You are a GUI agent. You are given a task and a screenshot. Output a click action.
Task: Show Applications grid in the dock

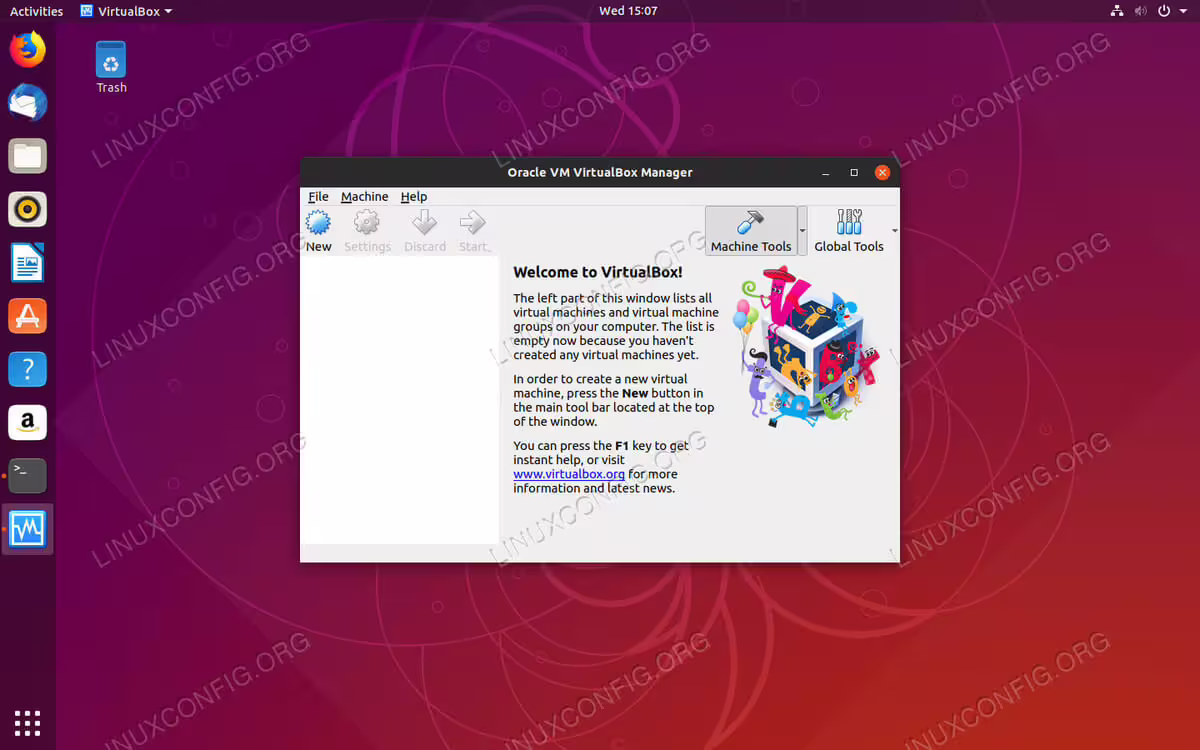(x=28, y=722)
